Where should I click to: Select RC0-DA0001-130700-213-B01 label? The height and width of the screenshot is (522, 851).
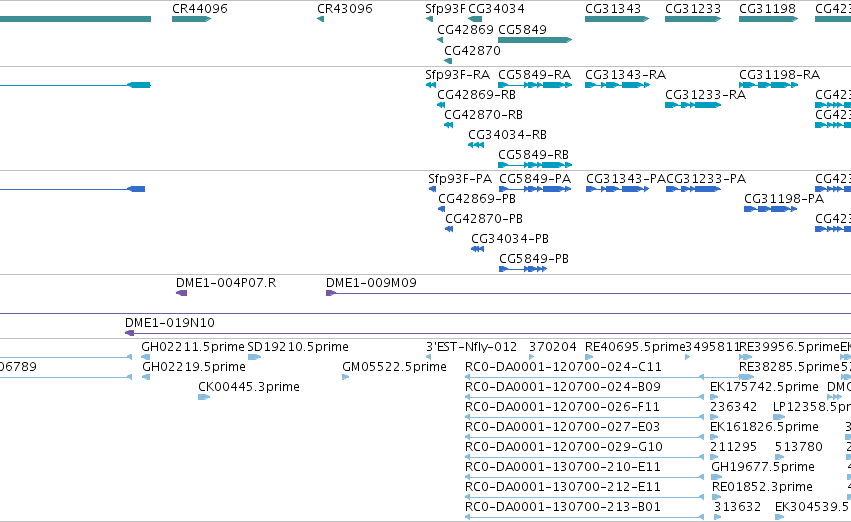(x=563, y=507)
